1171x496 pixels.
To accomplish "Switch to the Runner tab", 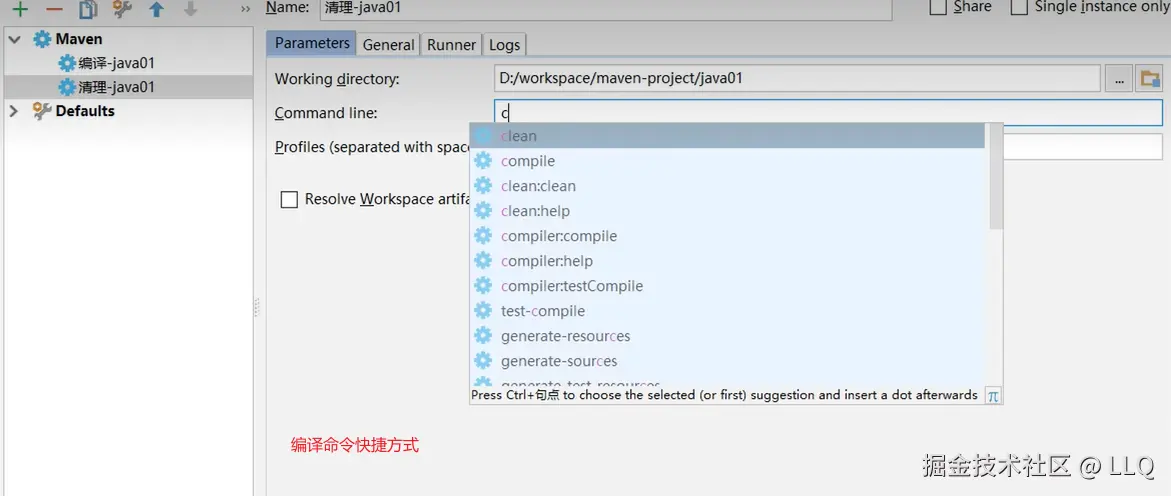I will pyautogui.click(x=451, y=45).
